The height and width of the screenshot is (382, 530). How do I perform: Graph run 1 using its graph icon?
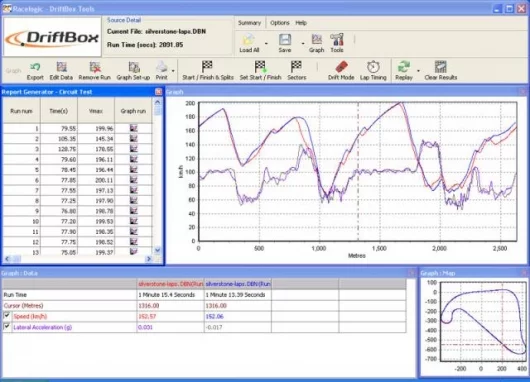(x=134, y=128)
